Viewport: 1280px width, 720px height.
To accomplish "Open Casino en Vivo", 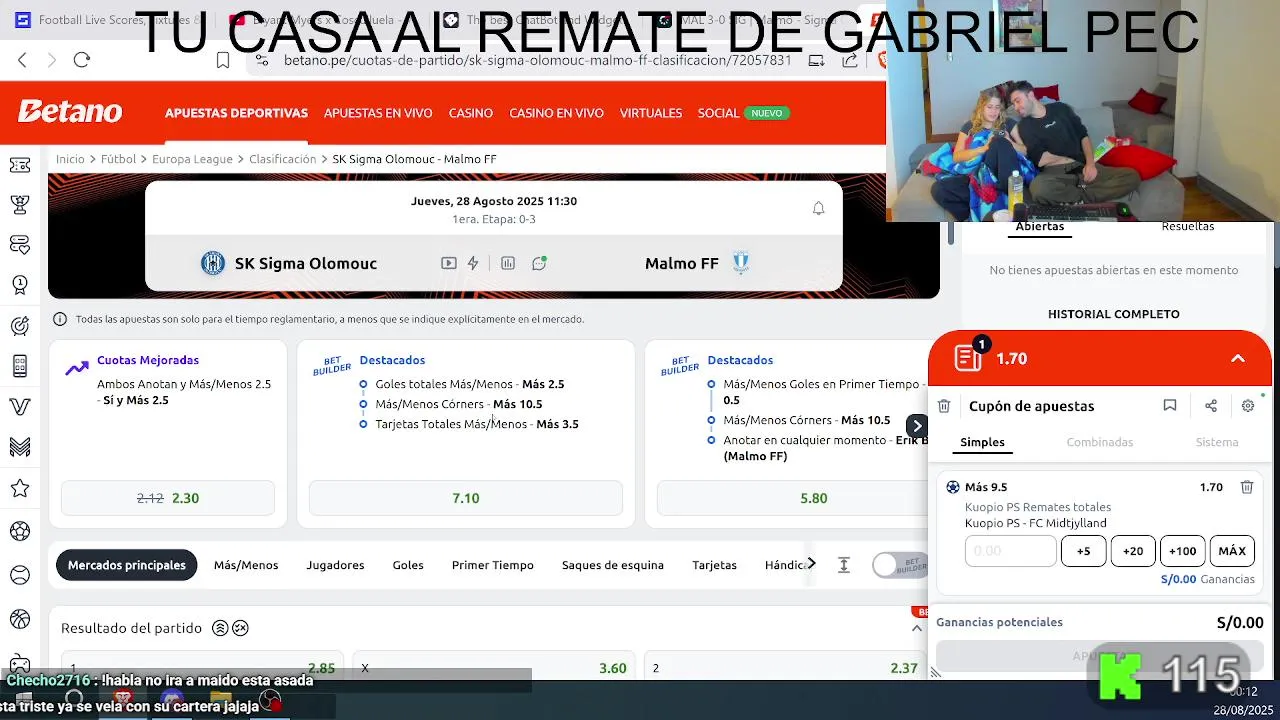I will pyautogui.click(x=557, y=113).
